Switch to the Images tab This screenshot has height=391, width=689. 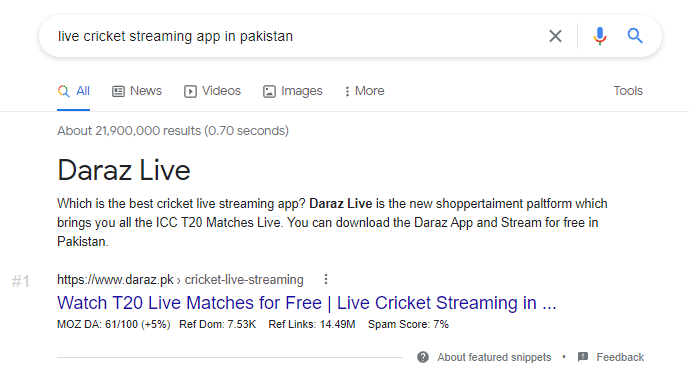(x=293, y=91)
